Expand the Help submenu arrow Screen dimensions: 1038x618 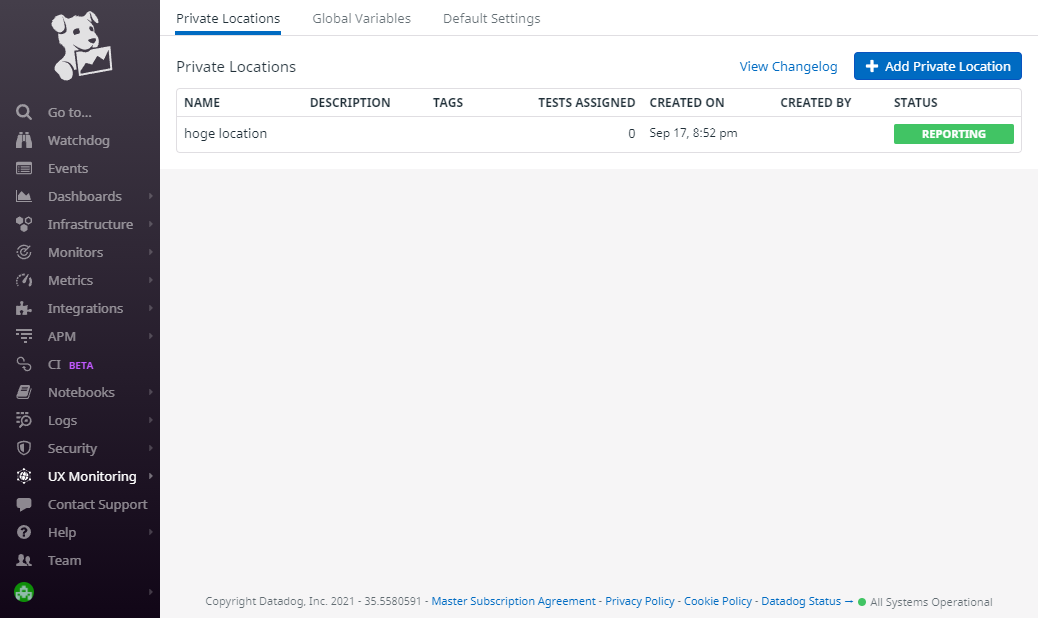151,532
